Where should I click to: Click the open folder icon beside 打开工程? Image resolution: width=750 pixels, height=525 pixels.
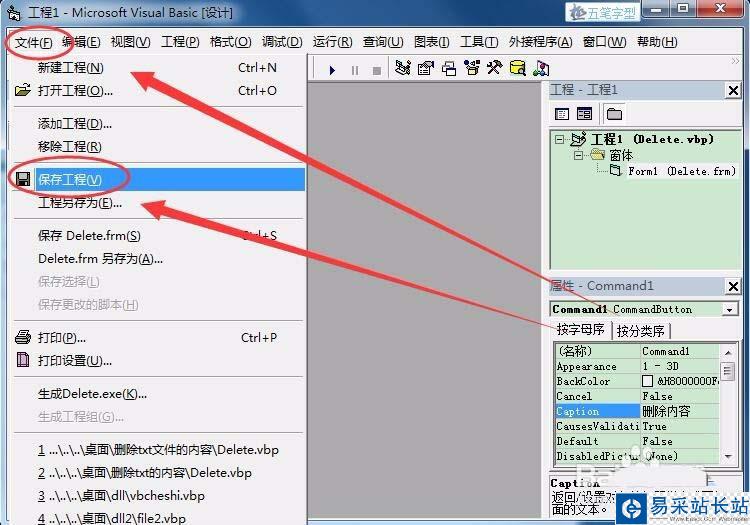tap(22, 89)
